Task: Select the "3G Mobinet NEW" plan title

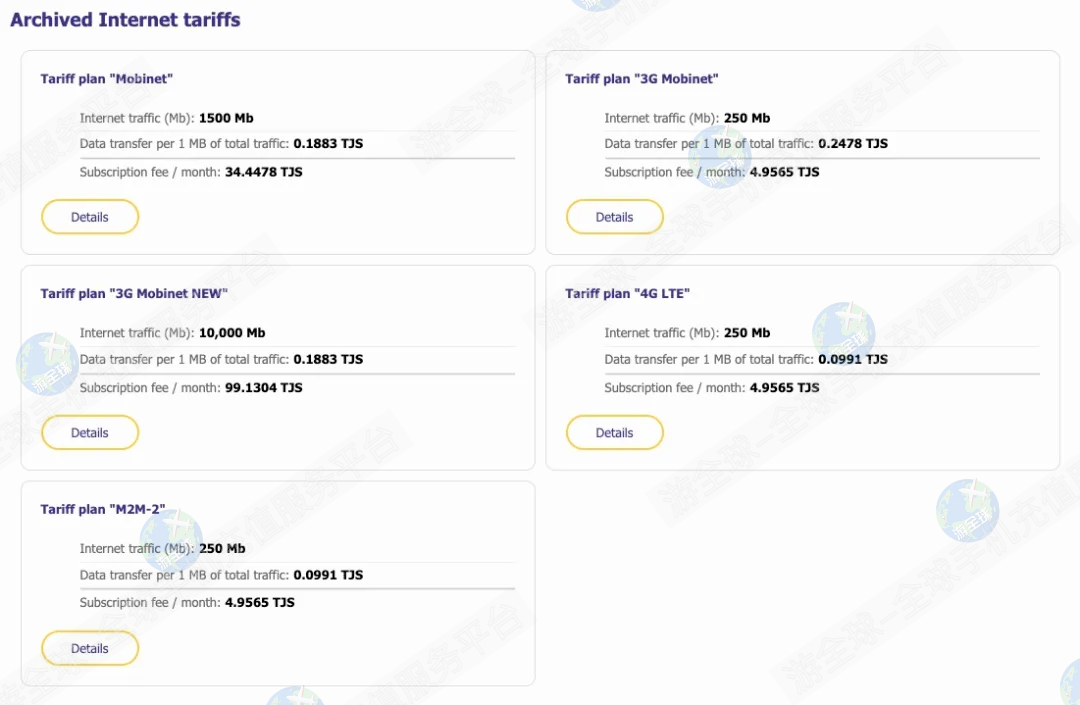Action: coord(134,294)
